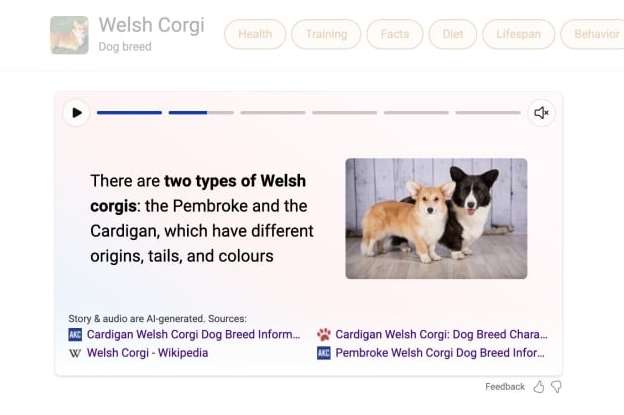Give thumbs up feedback
The width and height of the screenshot is (624, 415).
tap(539, 387)
